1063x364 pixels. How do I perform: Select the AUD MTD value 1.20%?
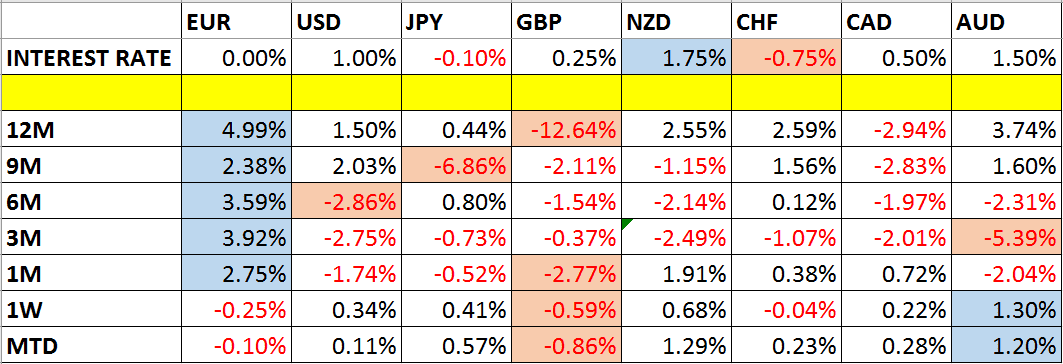pos(1008,346)
